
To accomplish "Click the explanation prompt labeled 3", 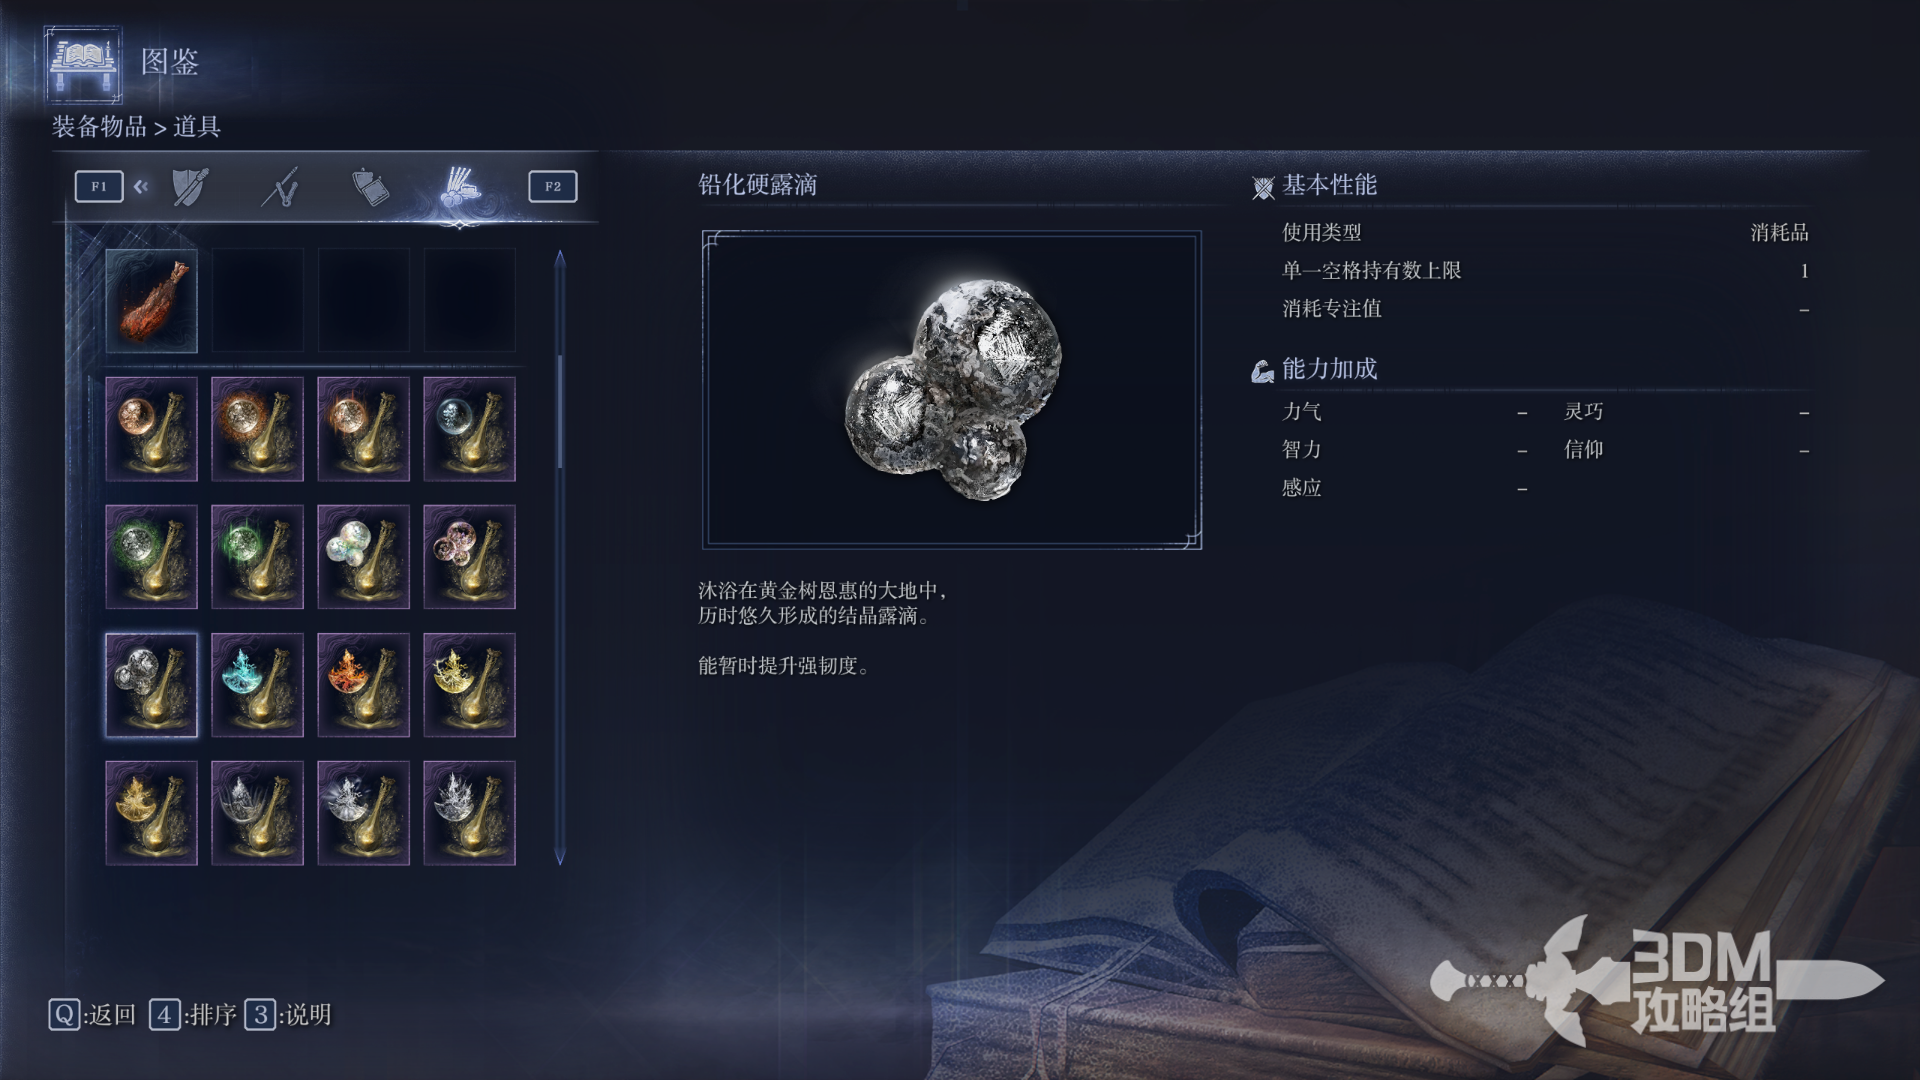I will click(288, 1015).
